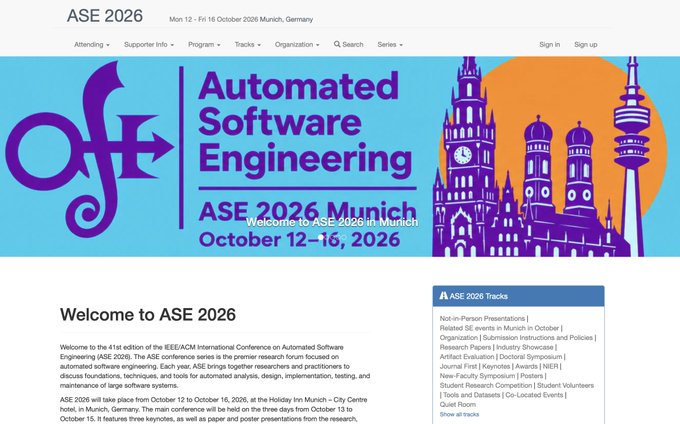Click the ASE 2026 Tracks panel icon

click(443, 296)
